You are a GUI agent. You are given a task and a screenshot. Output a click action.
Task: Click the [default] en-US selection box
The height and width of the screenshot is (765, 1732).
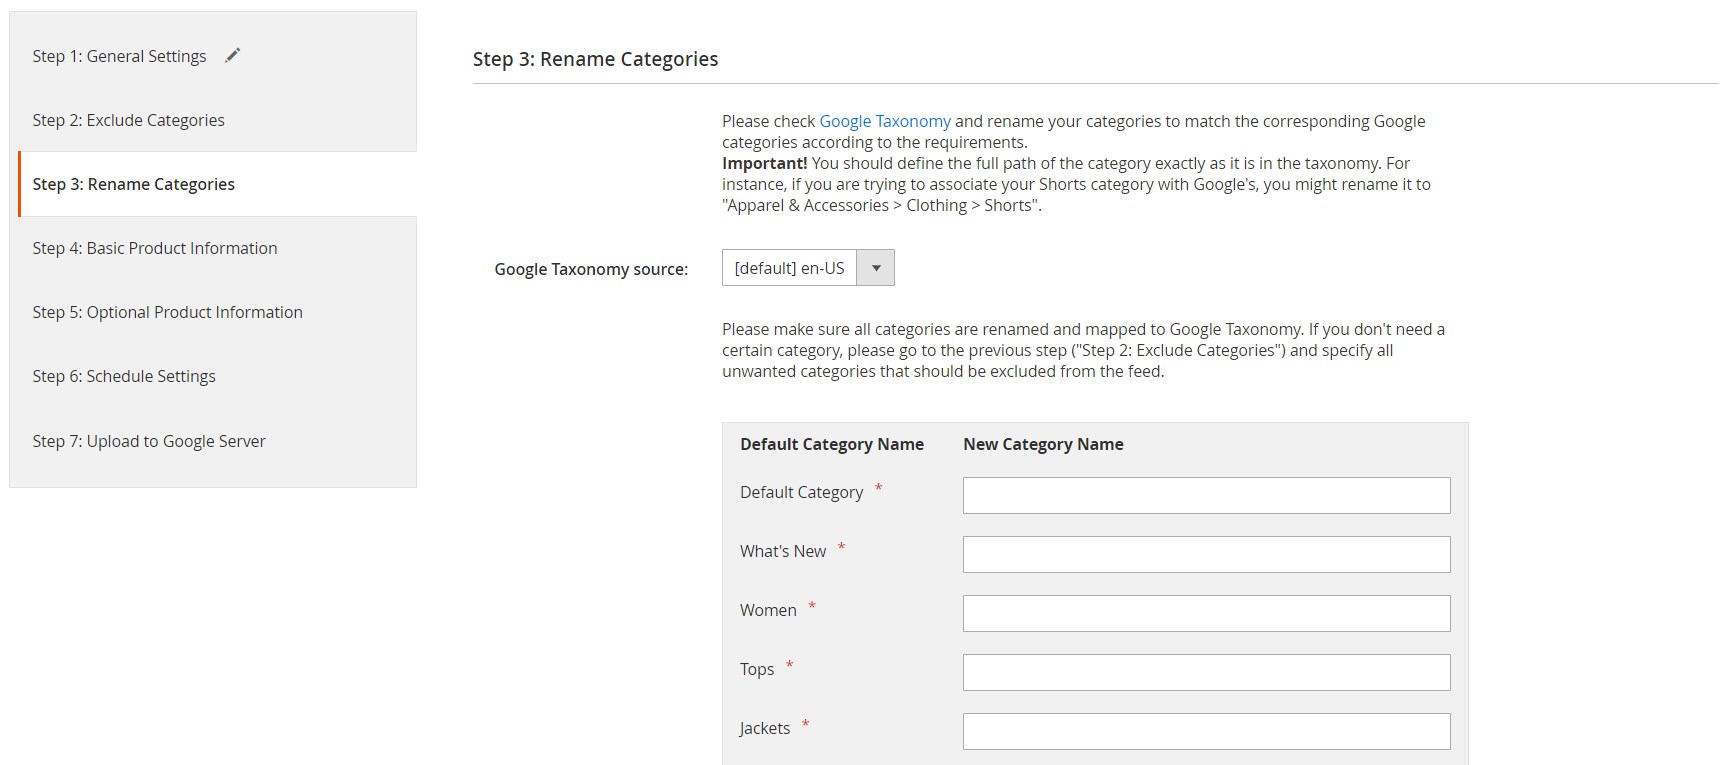(x=789, y=268)
